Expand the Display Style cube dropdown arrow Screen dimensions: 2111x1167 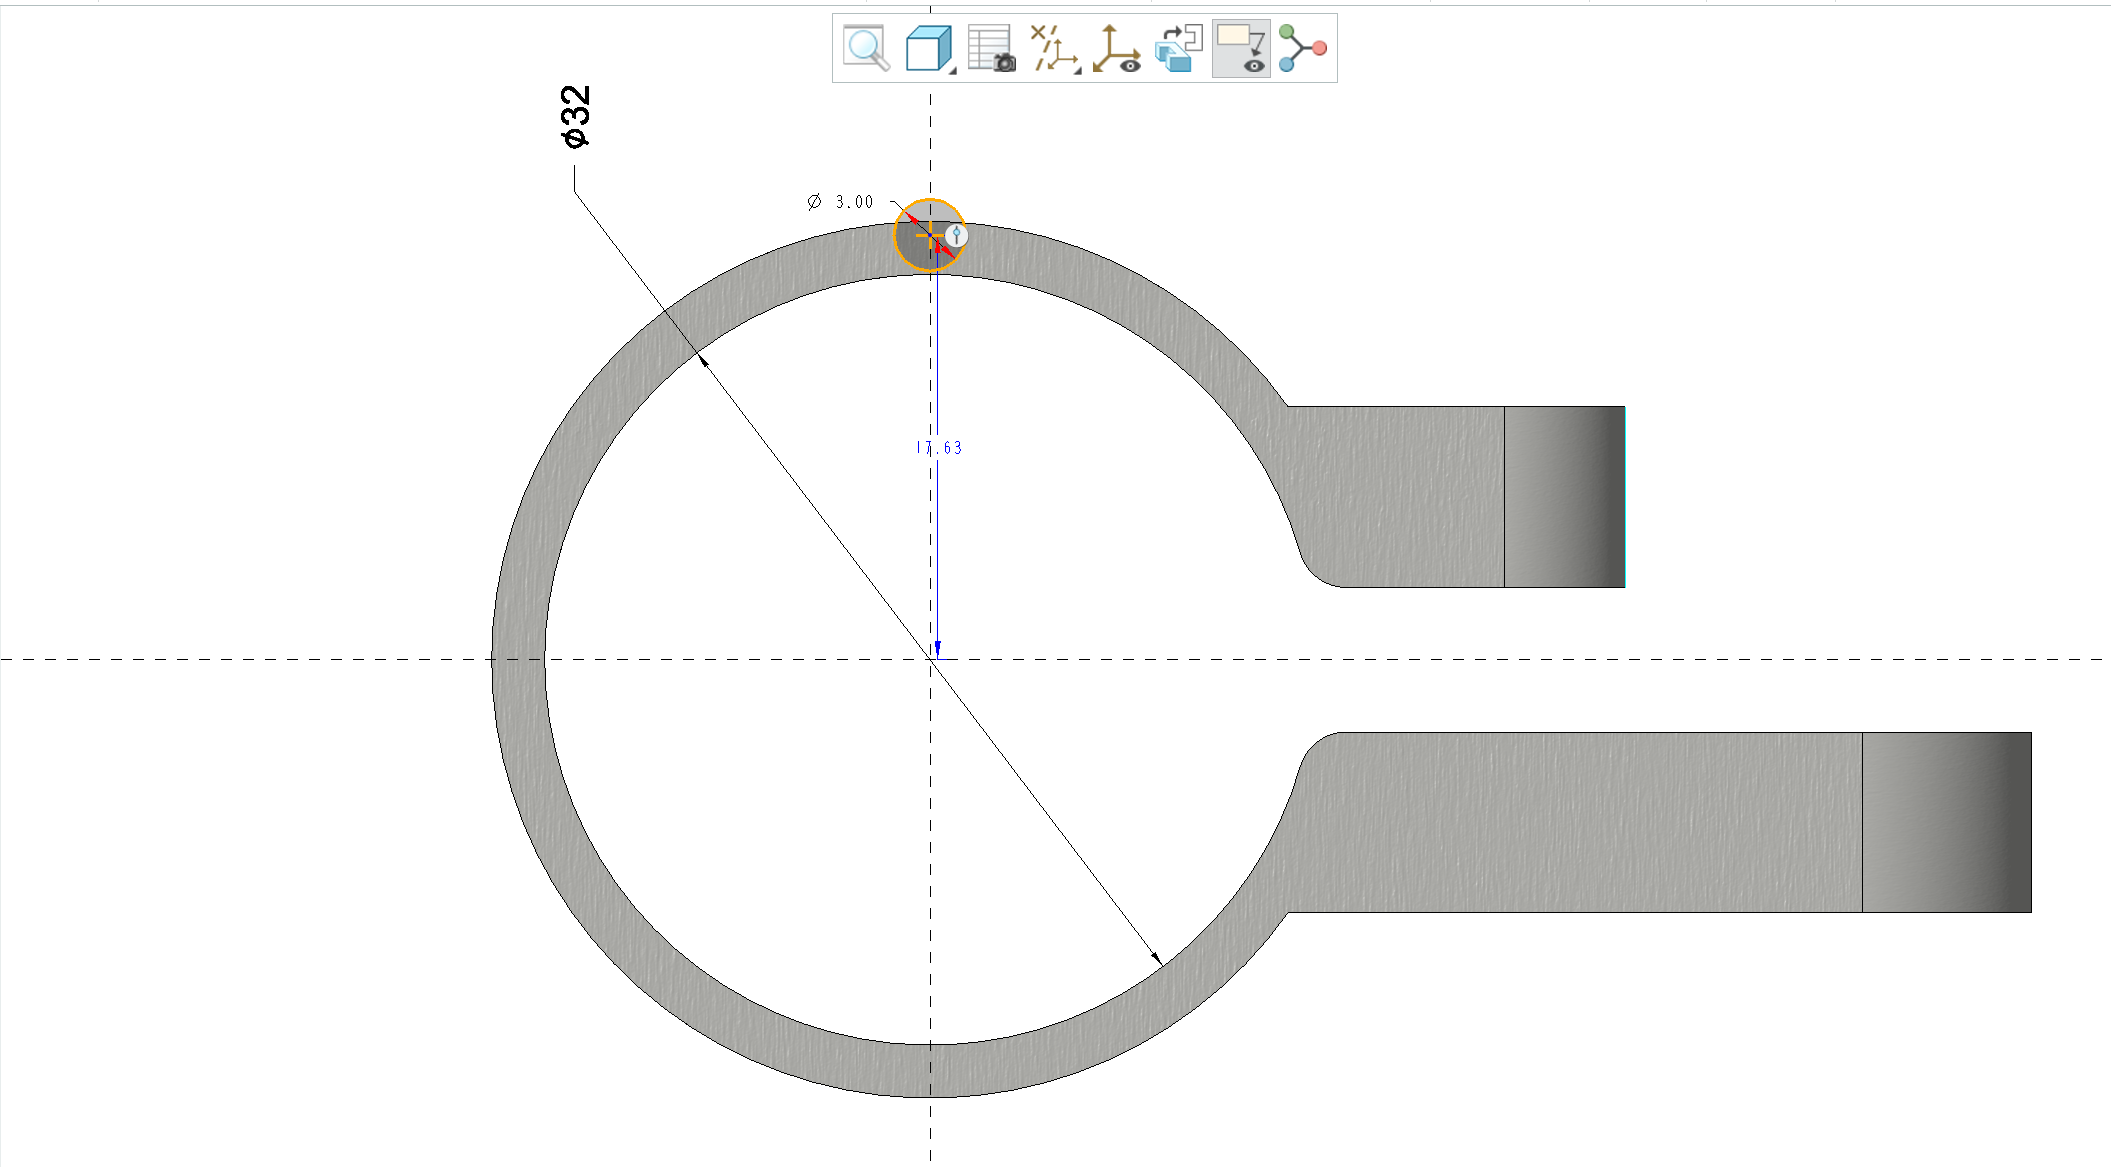click(952, 70)
